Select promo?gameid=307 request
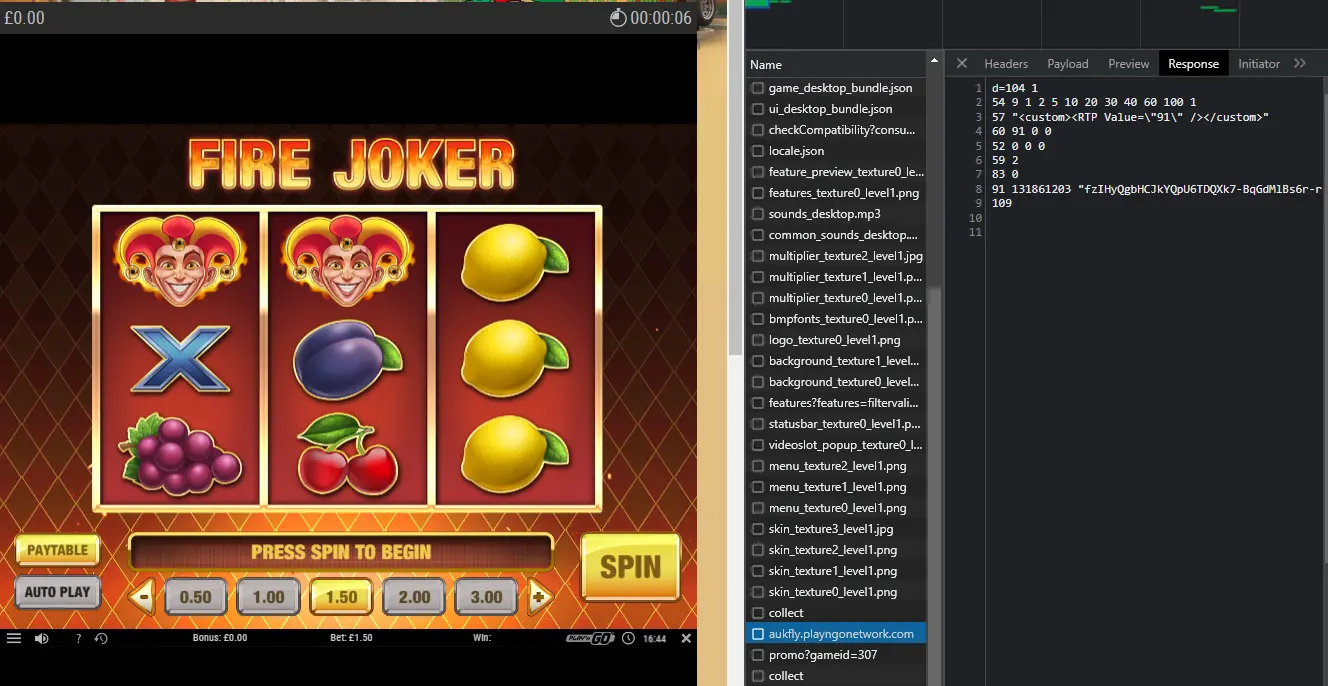 coord(836,655)
